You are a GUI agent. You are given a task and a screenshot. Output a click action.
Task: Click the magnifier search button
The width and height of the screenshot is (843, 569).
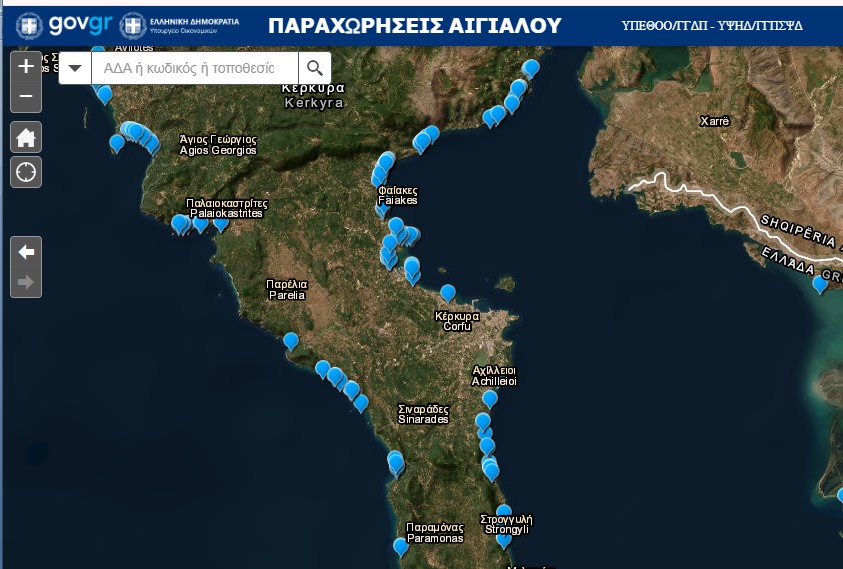[x=315, y=68]
